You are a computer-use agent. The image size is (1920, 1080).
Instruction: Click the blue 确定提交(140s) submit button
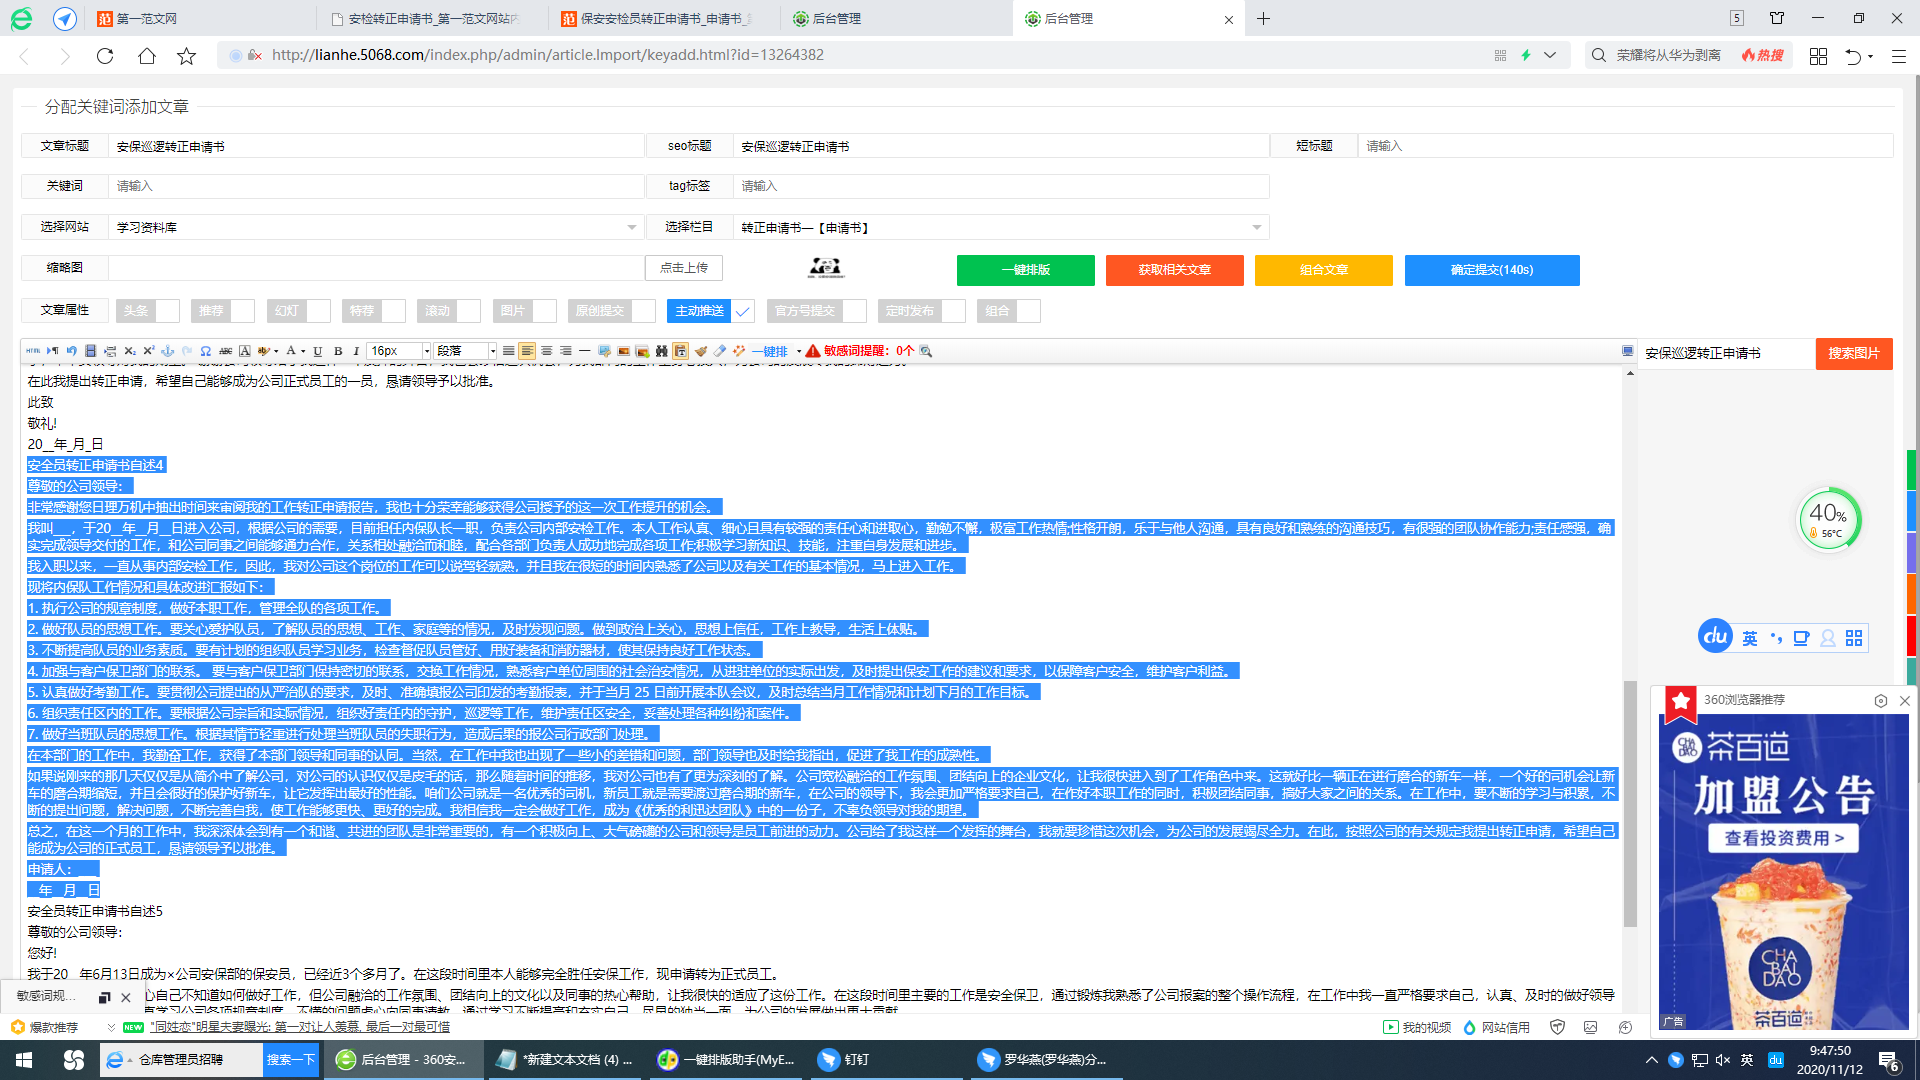1492,270
